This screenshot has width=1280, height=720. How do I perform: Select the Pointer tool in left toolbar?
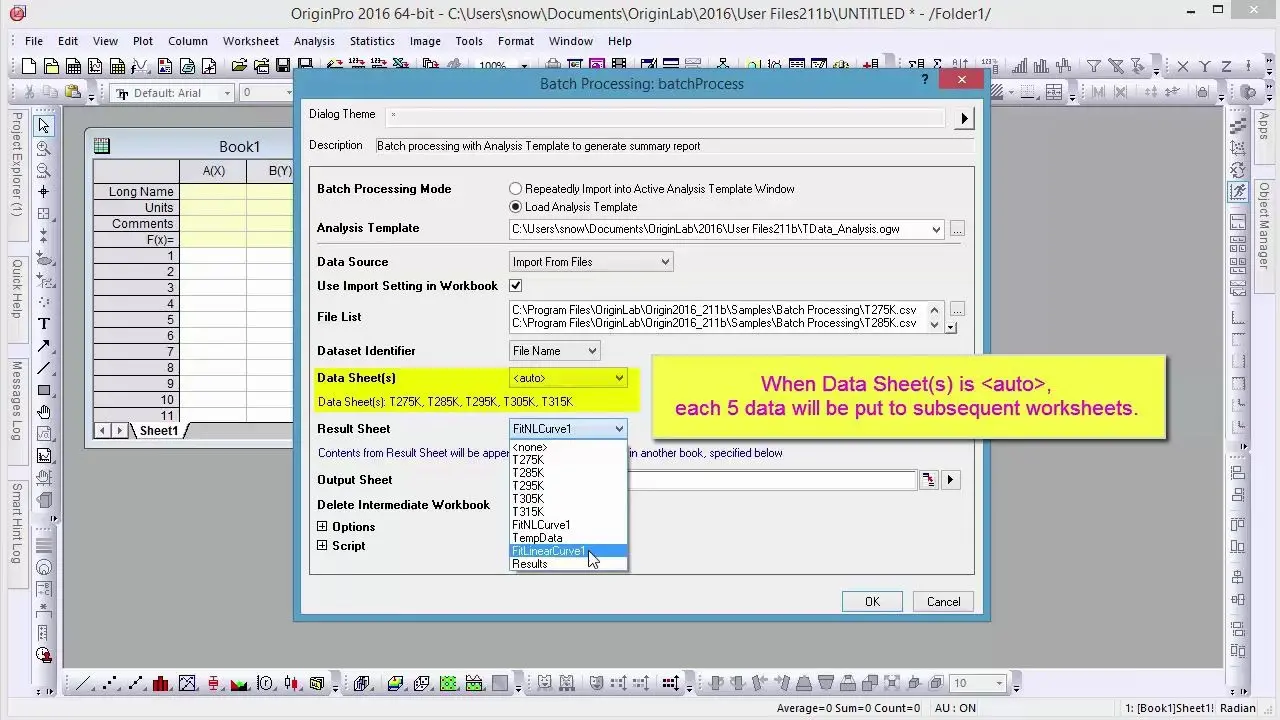(x=44, y=126)
